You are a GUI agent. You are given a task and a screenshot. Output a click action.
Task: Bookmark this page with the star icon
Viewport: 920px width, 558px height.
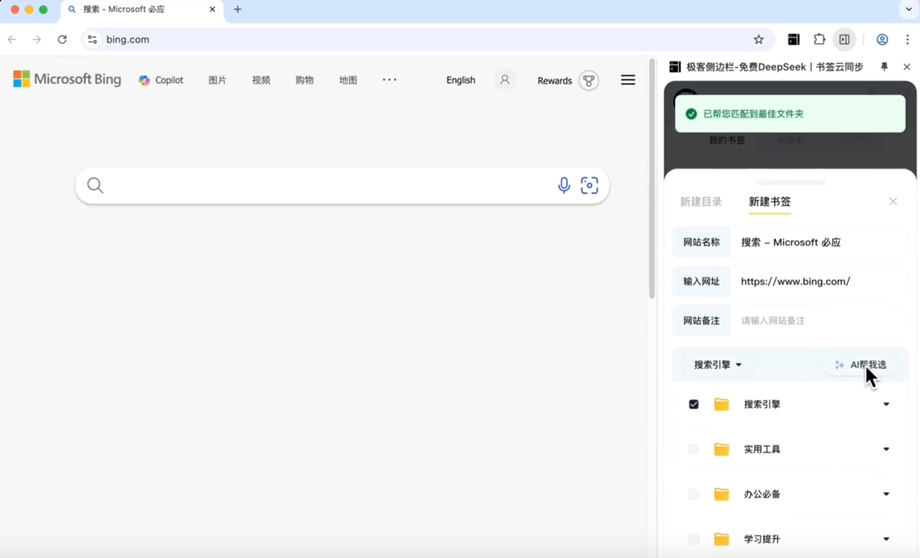tap(759, 39)
